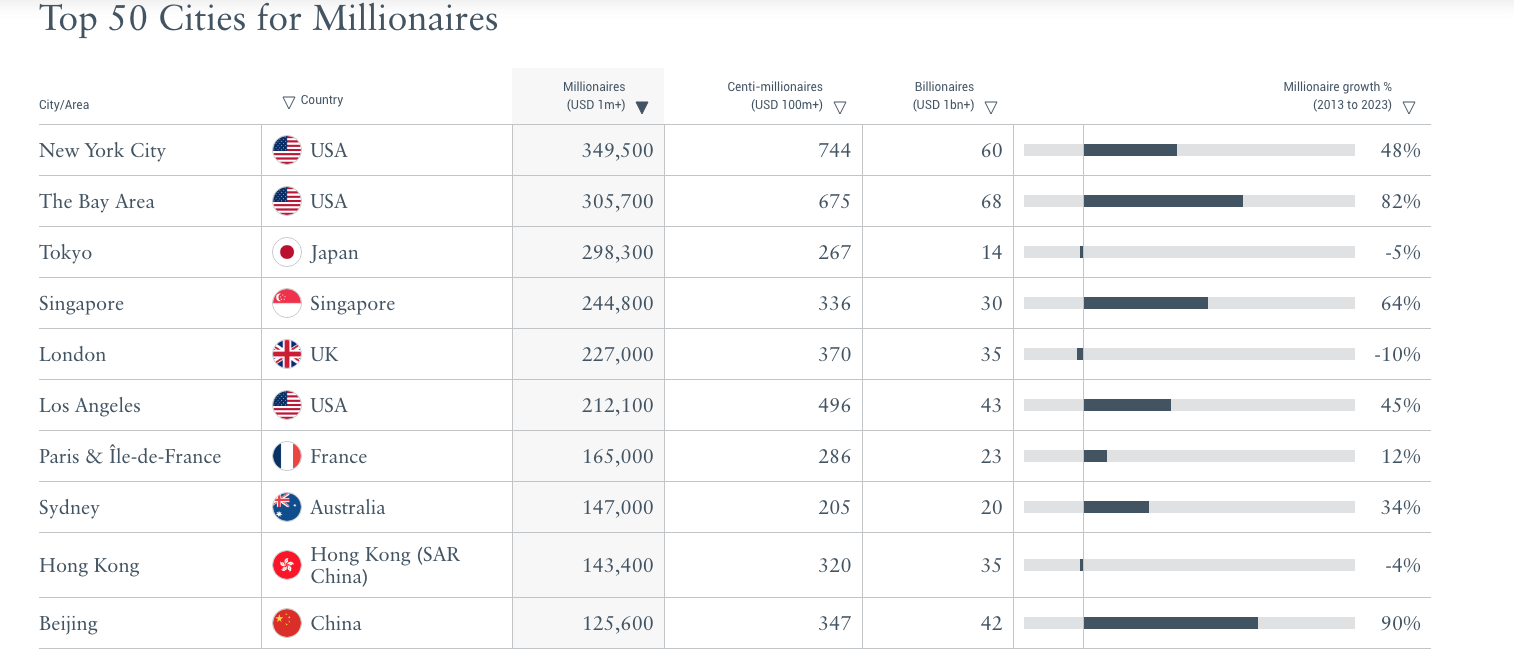Sort by Billionaires column arrow

coord(991,107)
